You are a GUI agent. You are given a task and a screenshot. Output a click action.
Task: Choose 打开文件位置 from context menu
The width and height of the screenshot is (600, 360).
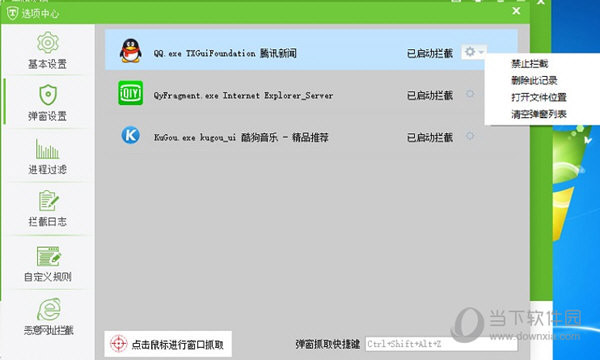pos(539,97)
